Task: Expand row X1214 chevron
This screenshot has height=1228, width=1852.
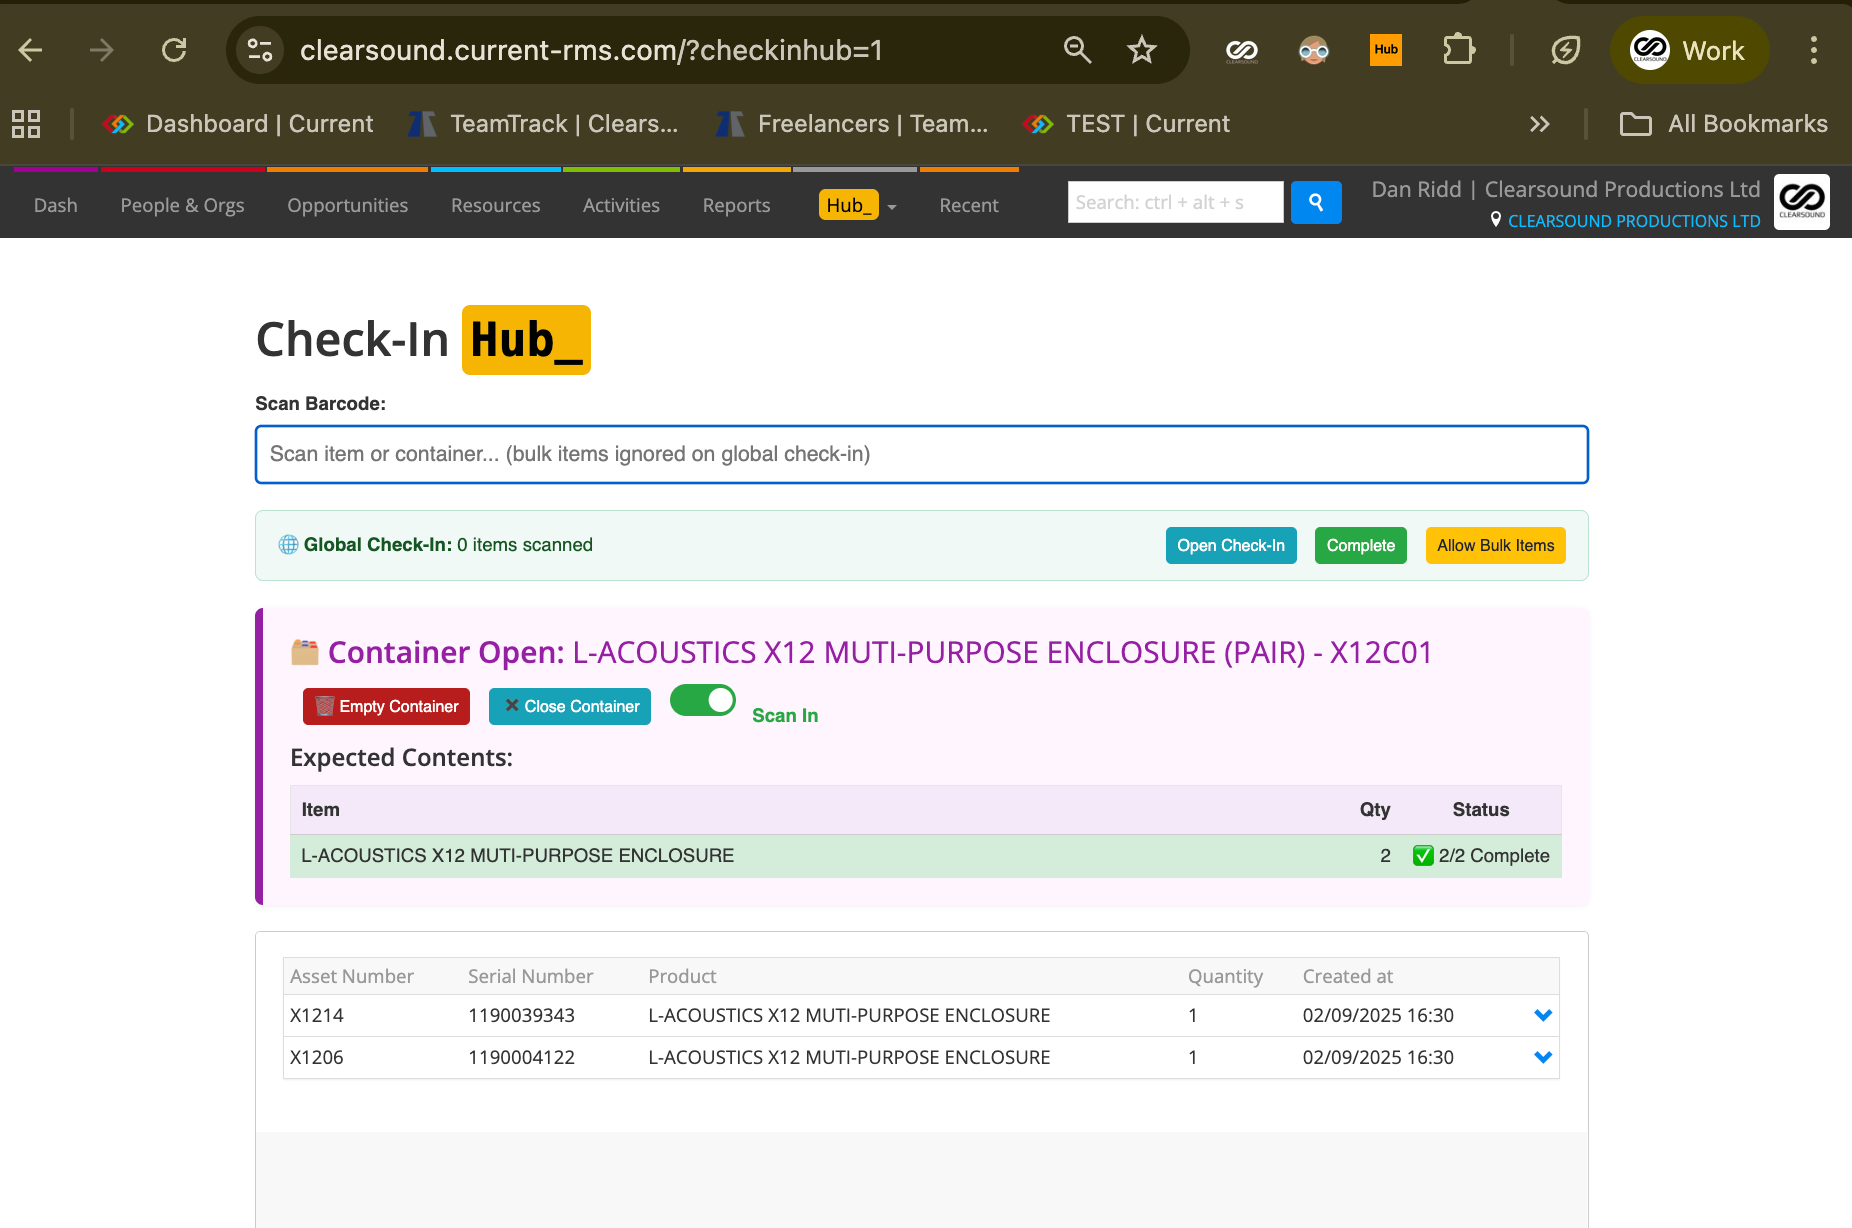Action: pyautogui.click(x=1543, y=1015)
